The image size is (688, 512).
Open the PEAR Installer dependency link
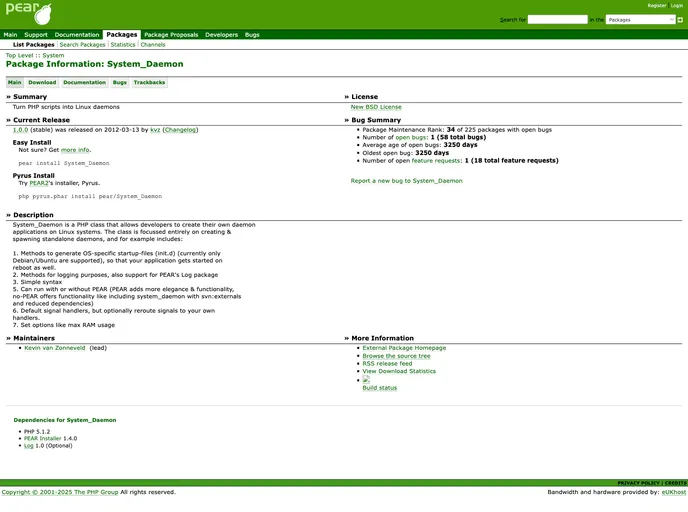pyautogui.click(x=43, y=439)
